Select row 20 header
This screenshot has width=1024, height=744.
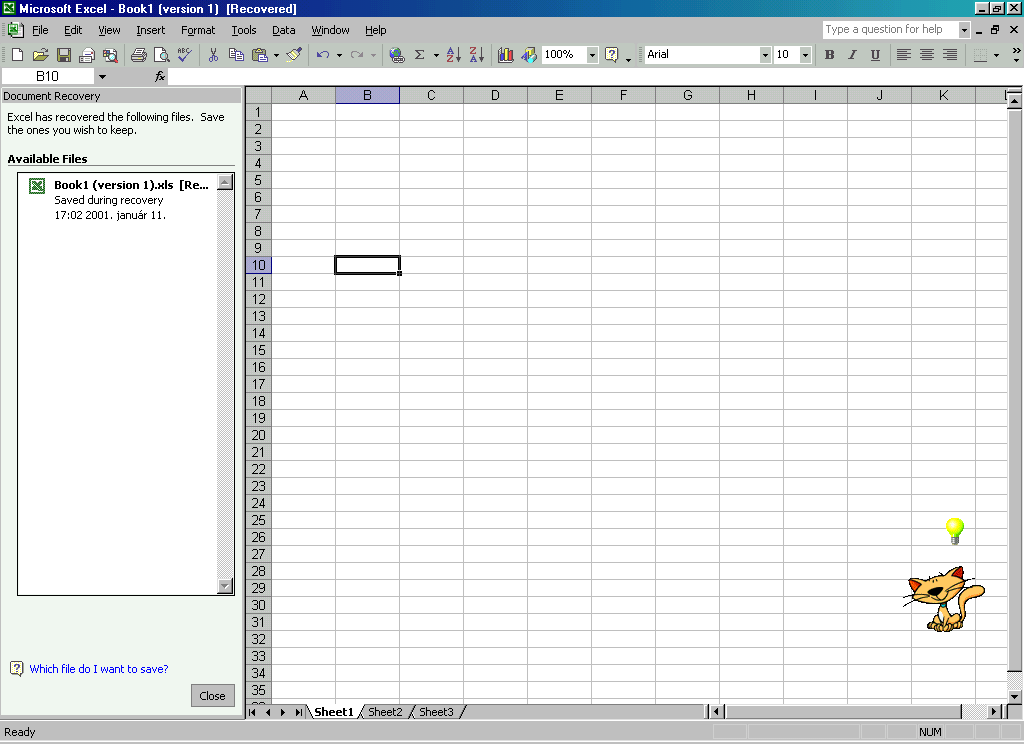(x=259, y=435)
